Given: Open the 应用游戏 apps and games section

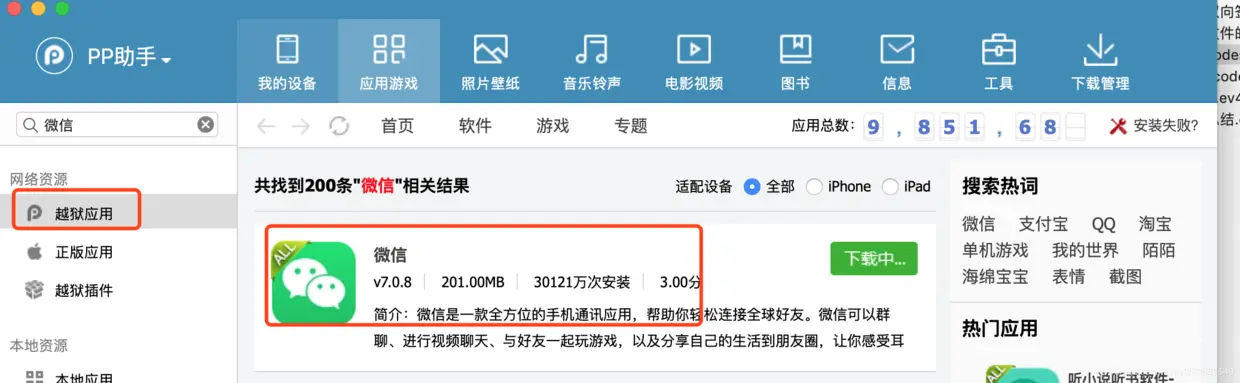Looking at the screenshot, I should coord(388,61).
